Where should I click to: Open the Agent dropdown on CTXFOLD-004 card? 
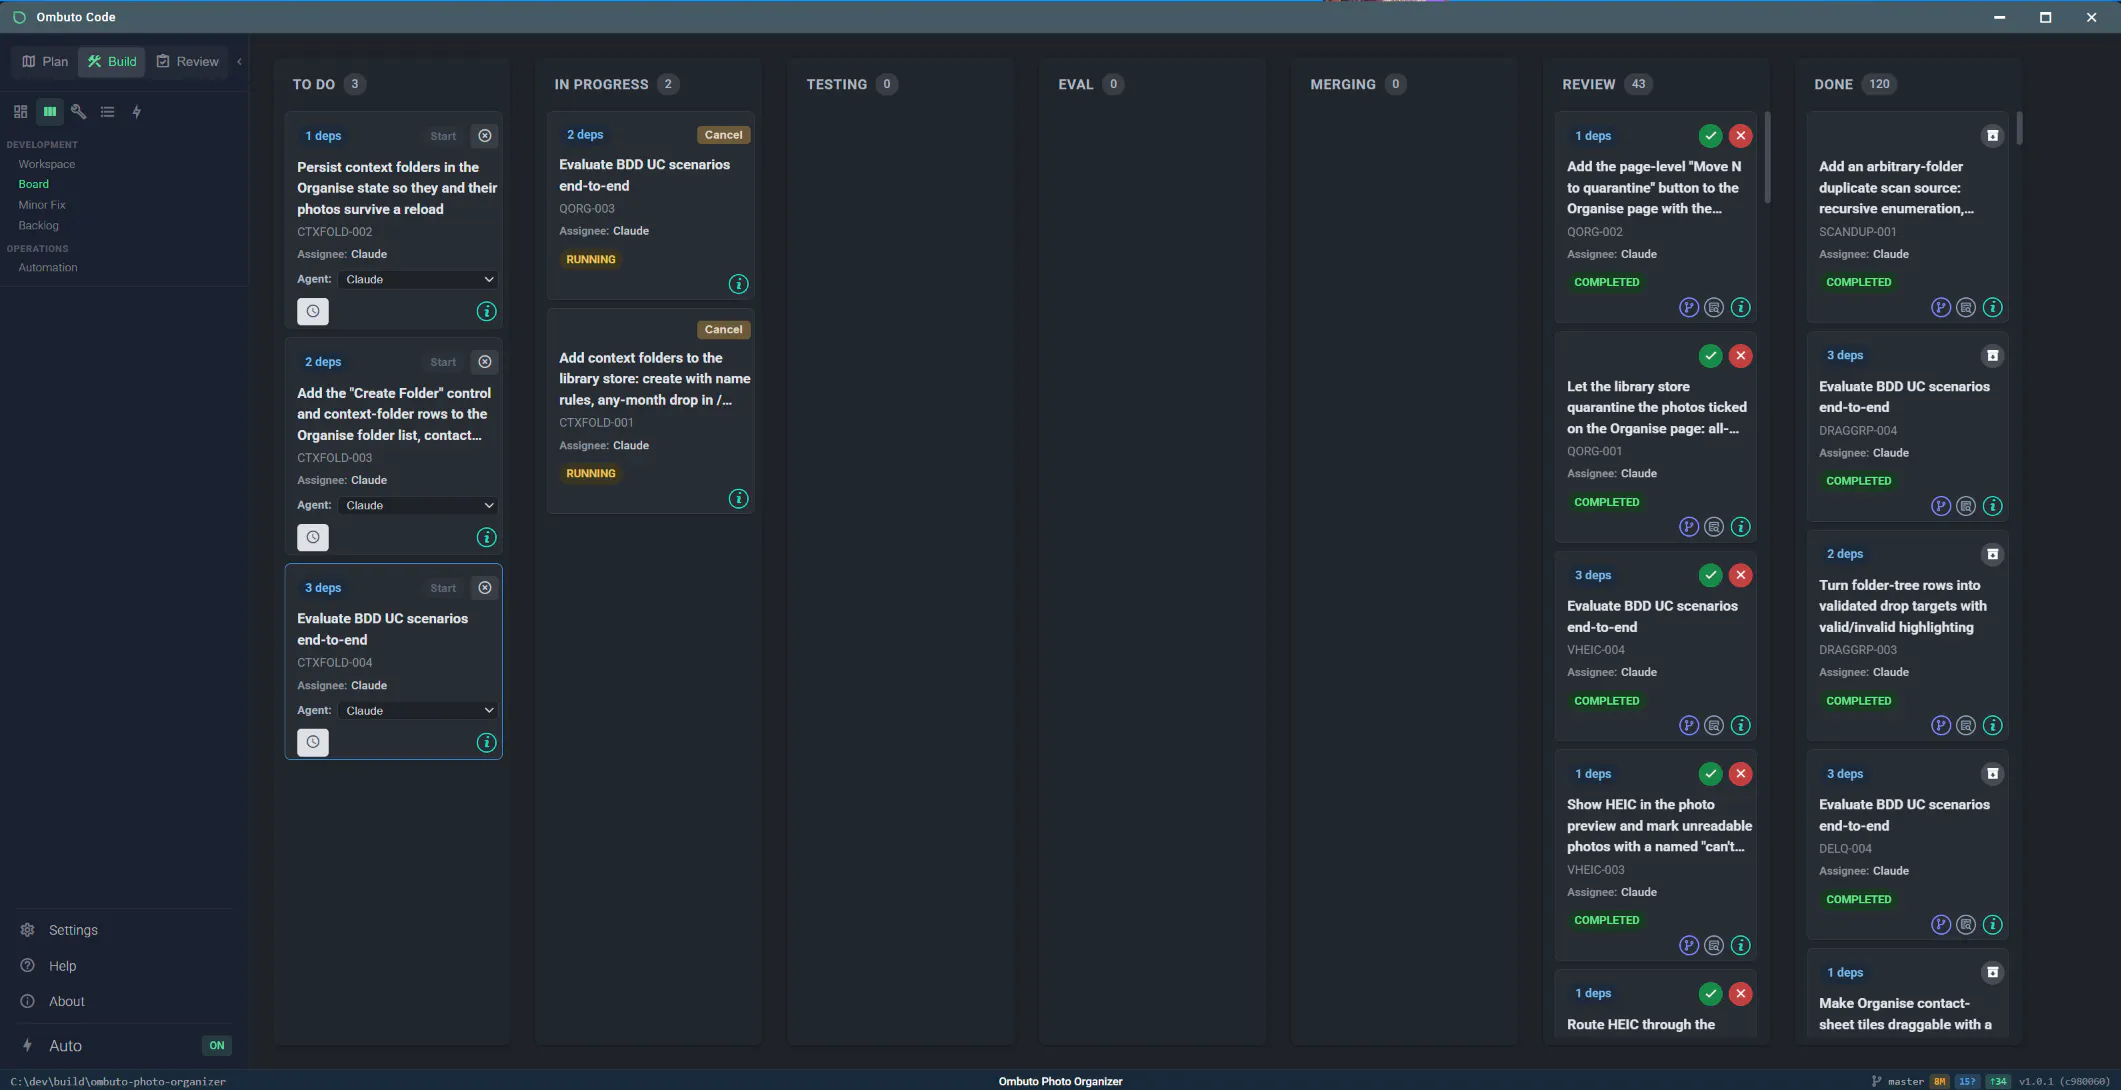[x=418, y=711]
